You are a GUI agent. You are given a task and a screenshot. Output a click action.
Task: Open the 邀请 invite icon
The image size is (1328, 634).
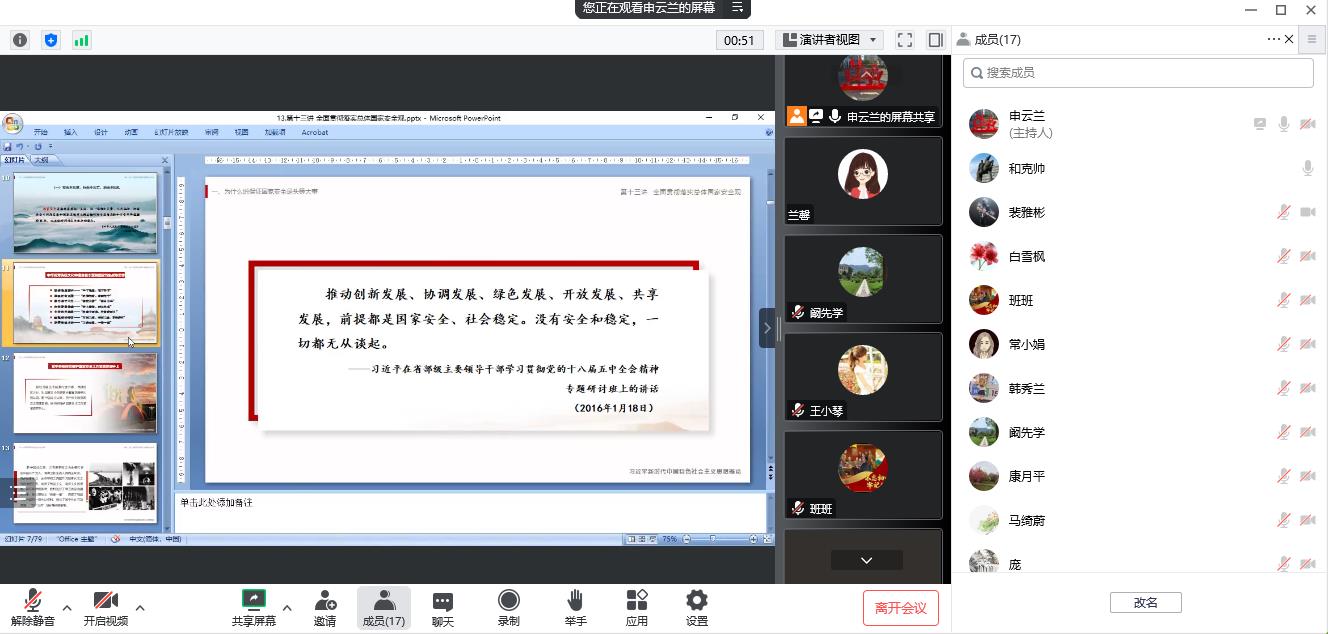[x=325, y=607]
